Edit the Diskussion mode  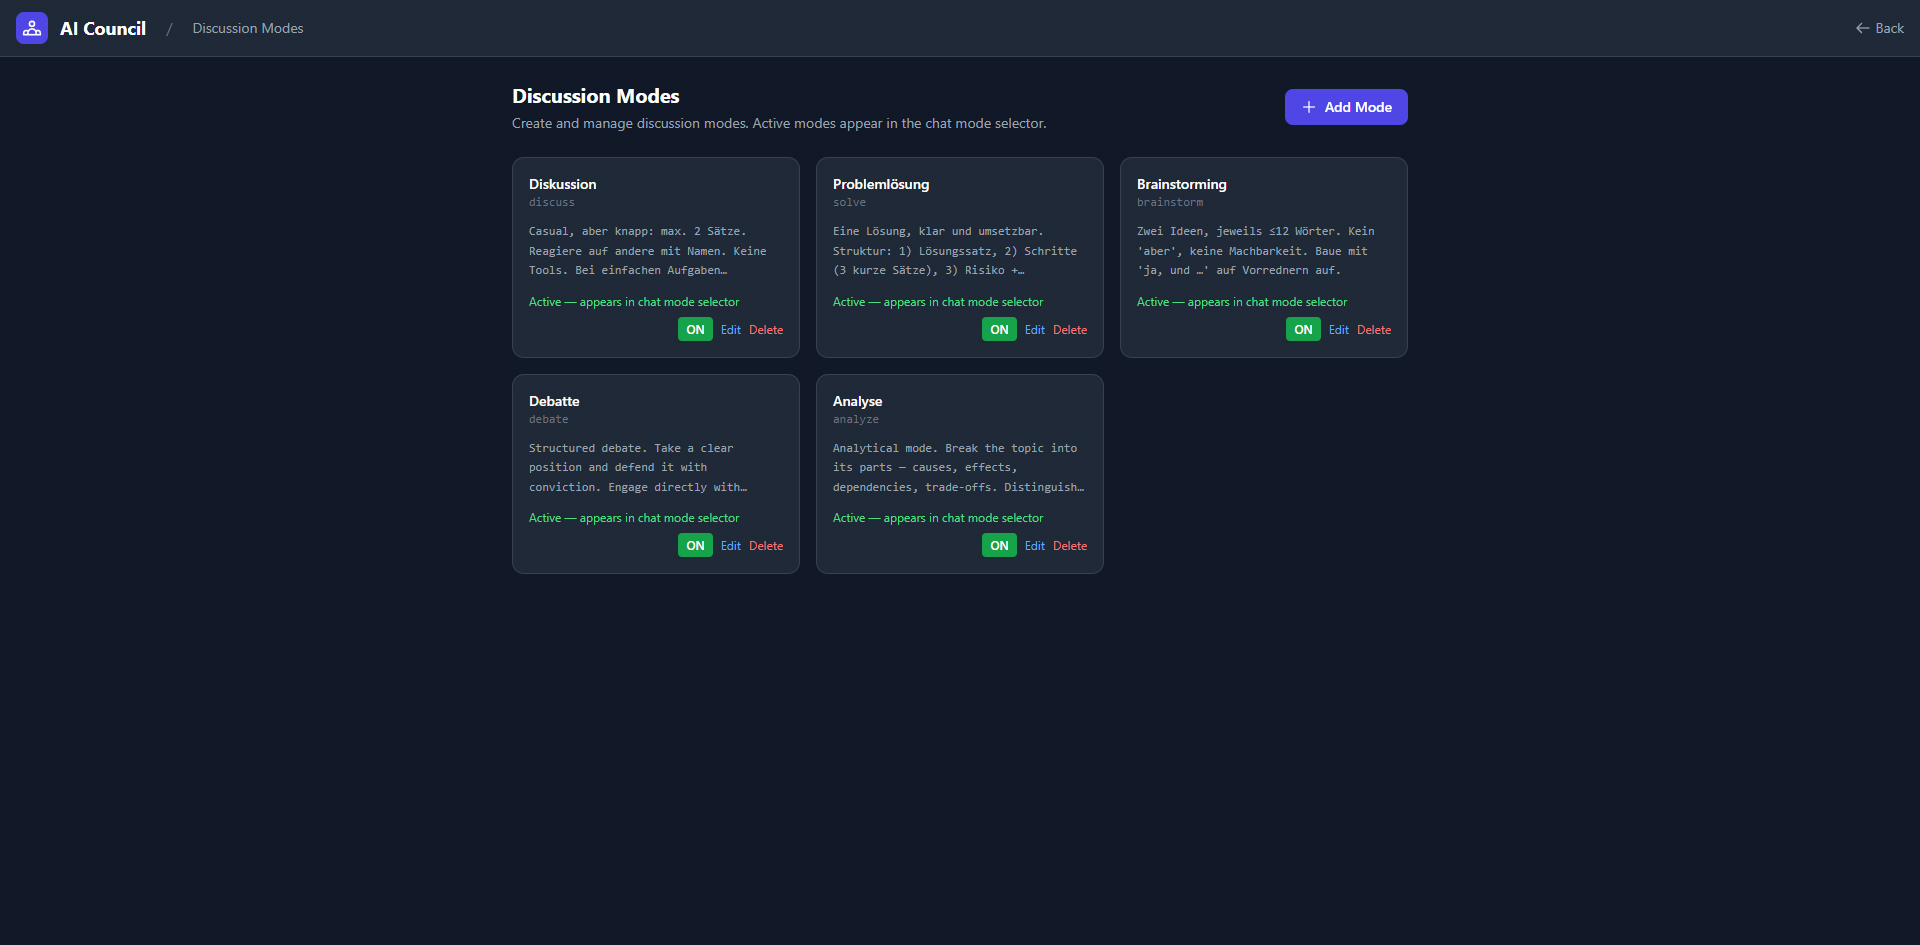(x=731, y=330)
